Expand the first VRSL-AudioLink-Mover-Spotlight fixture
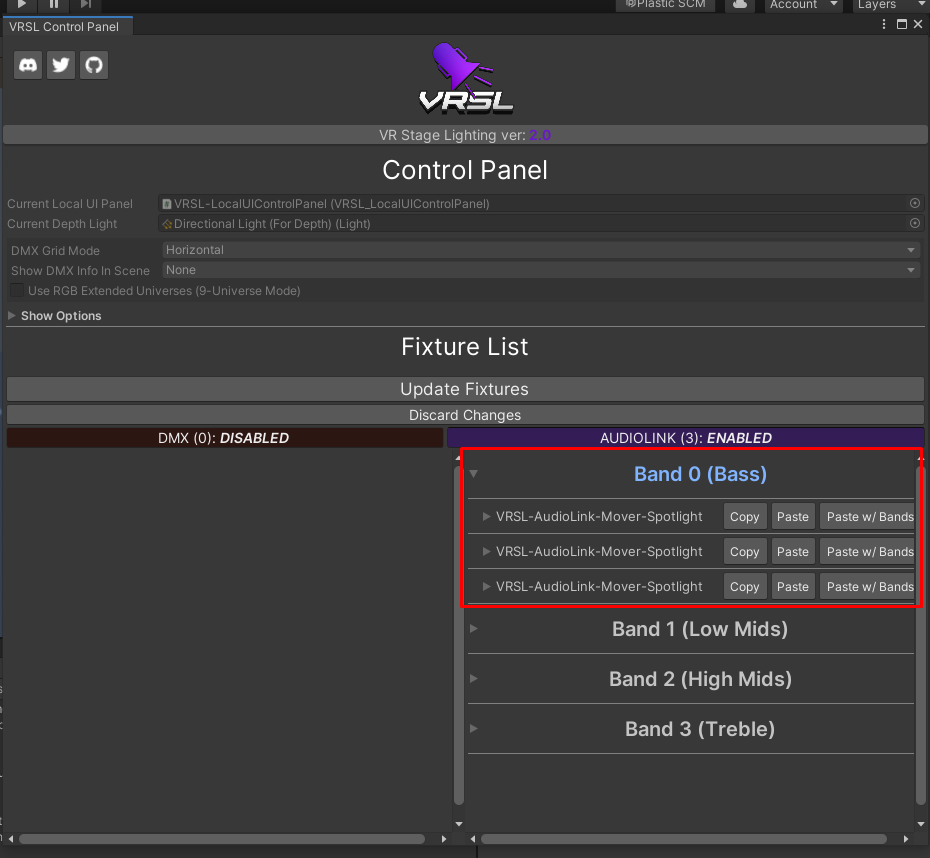Screen dimensions: 930x858 click(486, 516)
